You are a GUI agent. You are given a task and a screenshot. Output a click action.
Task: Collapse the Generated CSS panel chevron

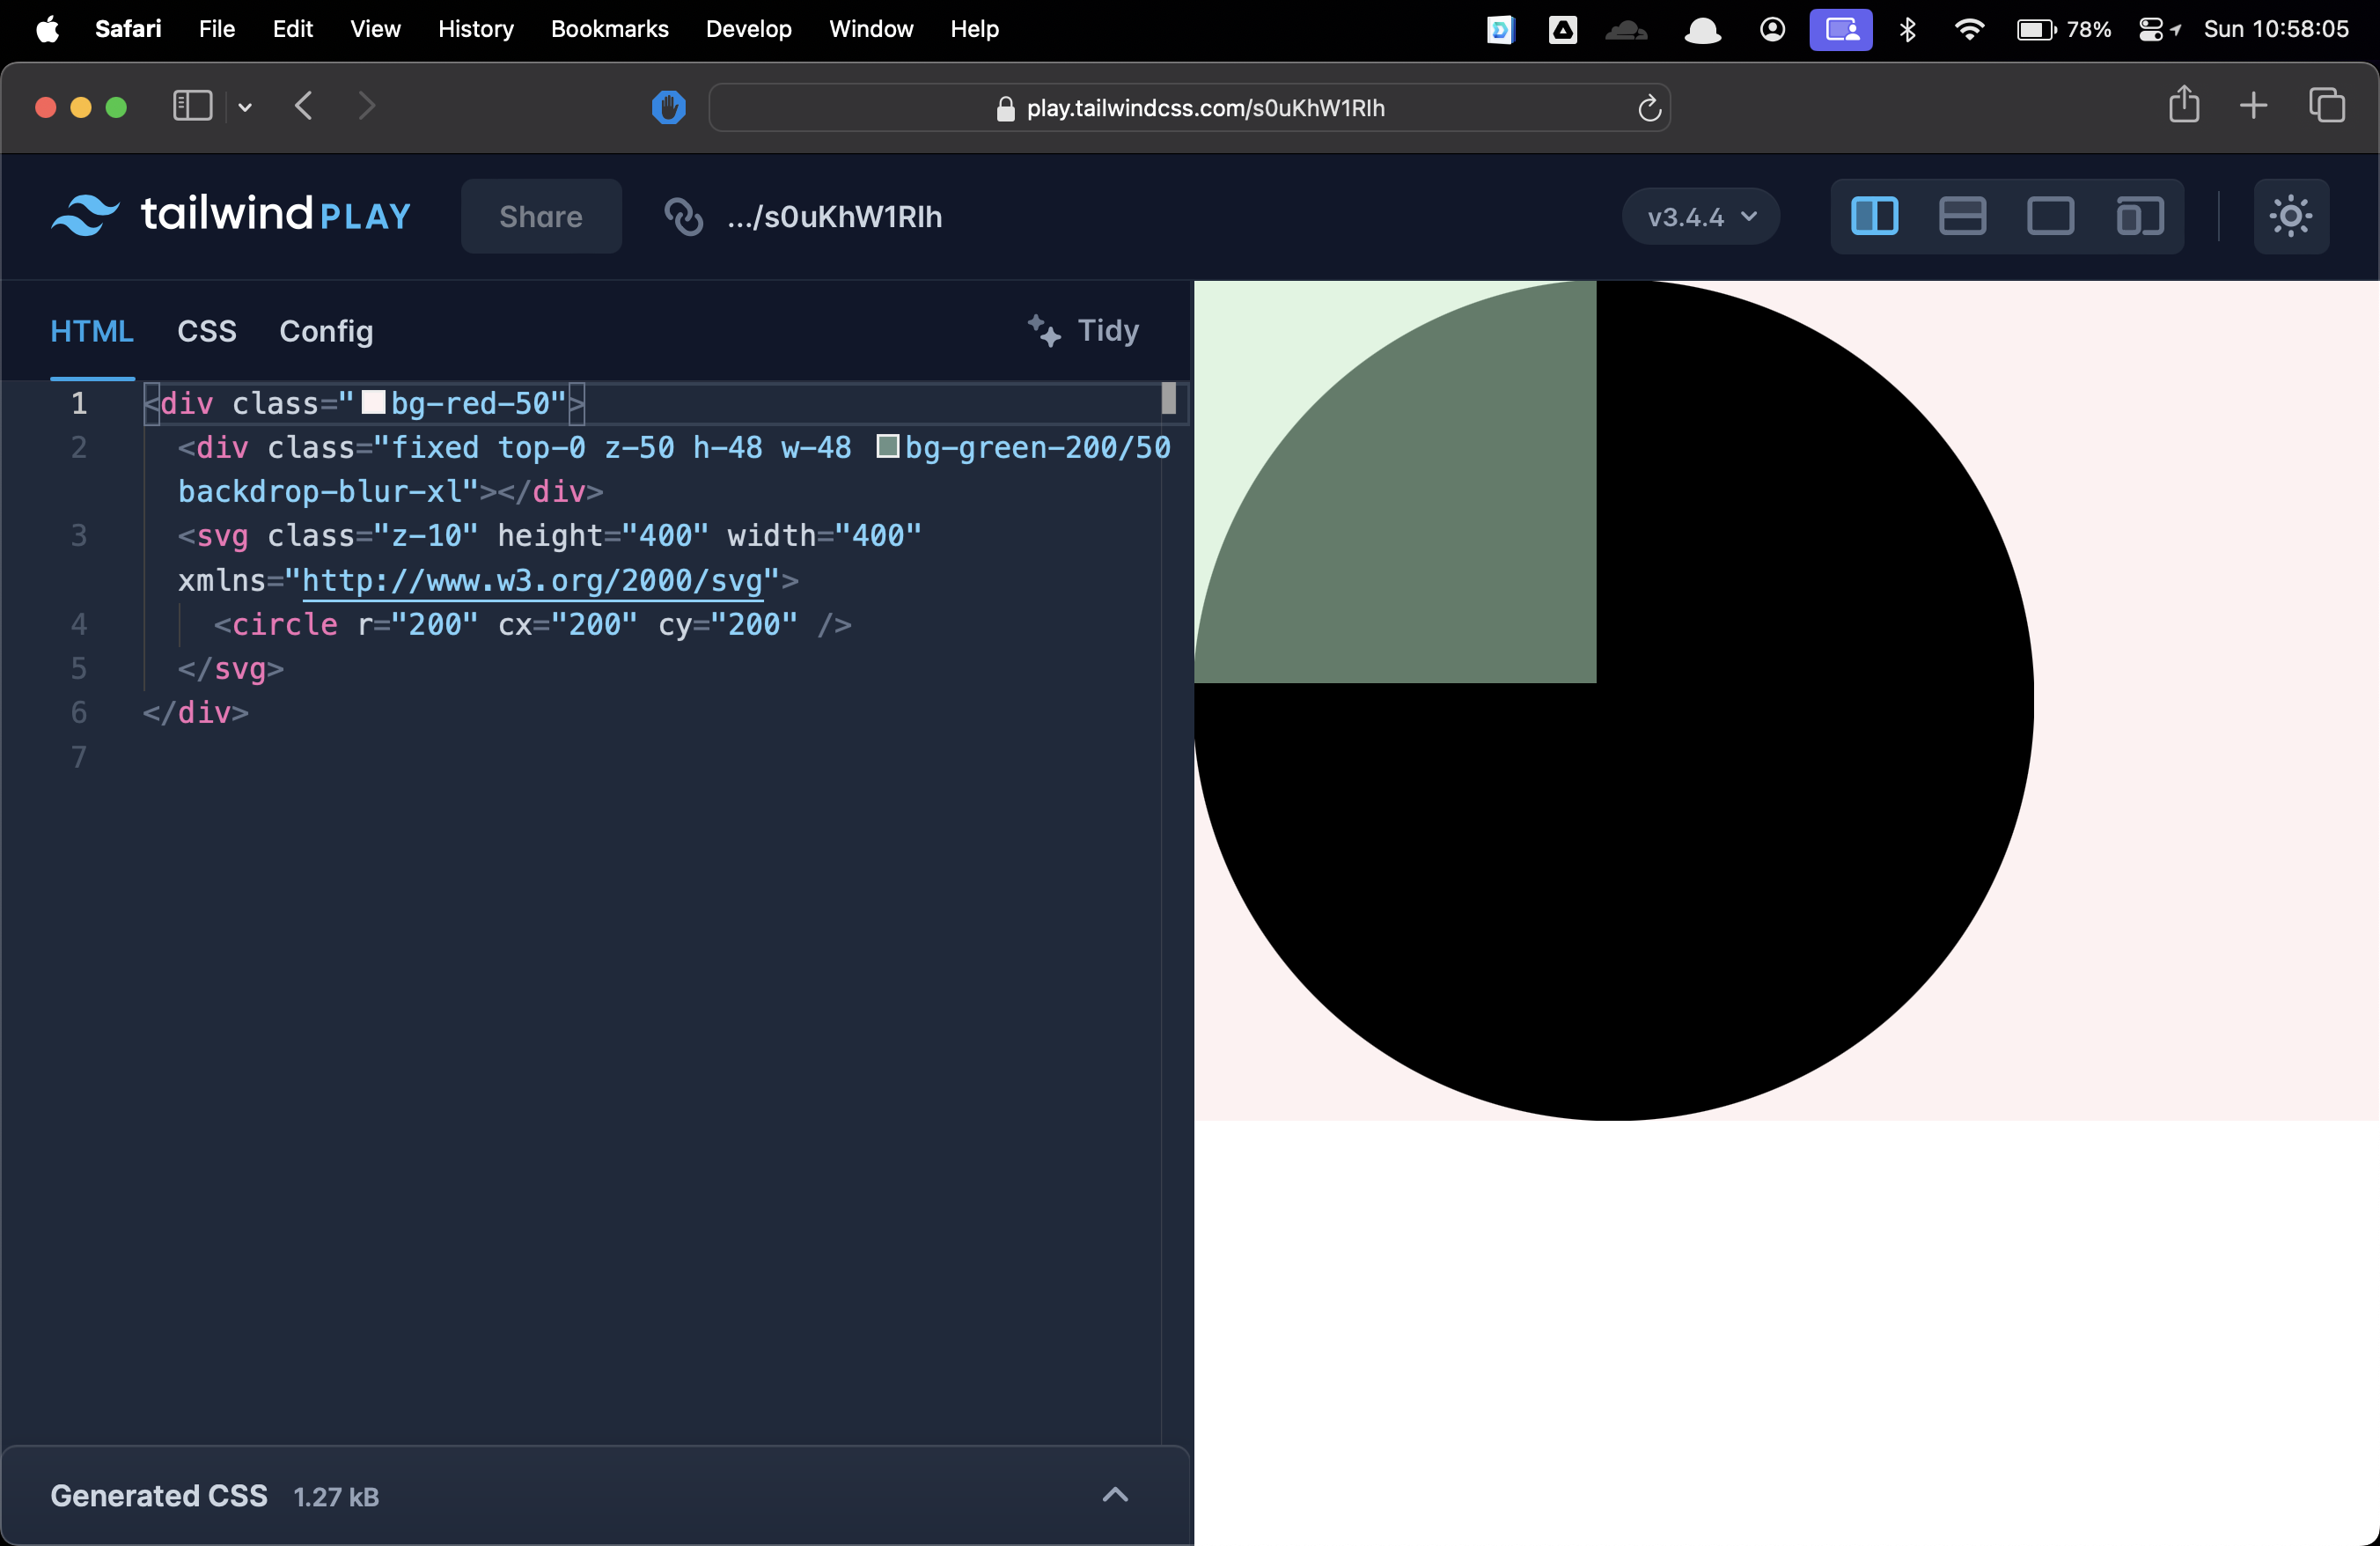1116,1495
